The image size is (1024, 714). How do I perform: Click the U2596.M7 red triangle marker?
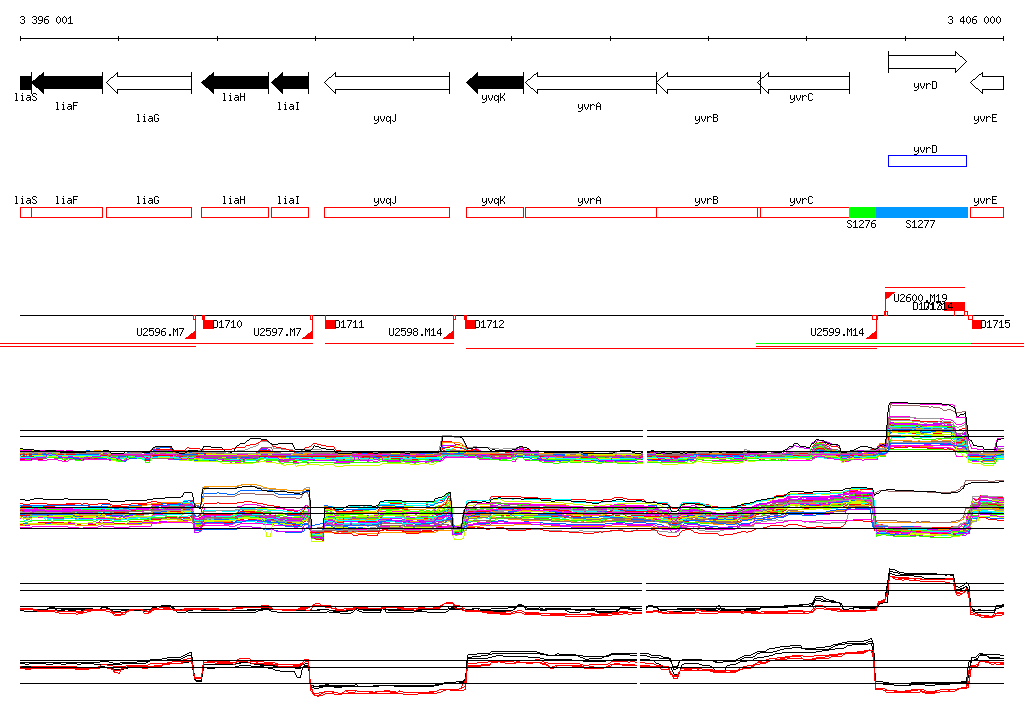coord(191,334)
